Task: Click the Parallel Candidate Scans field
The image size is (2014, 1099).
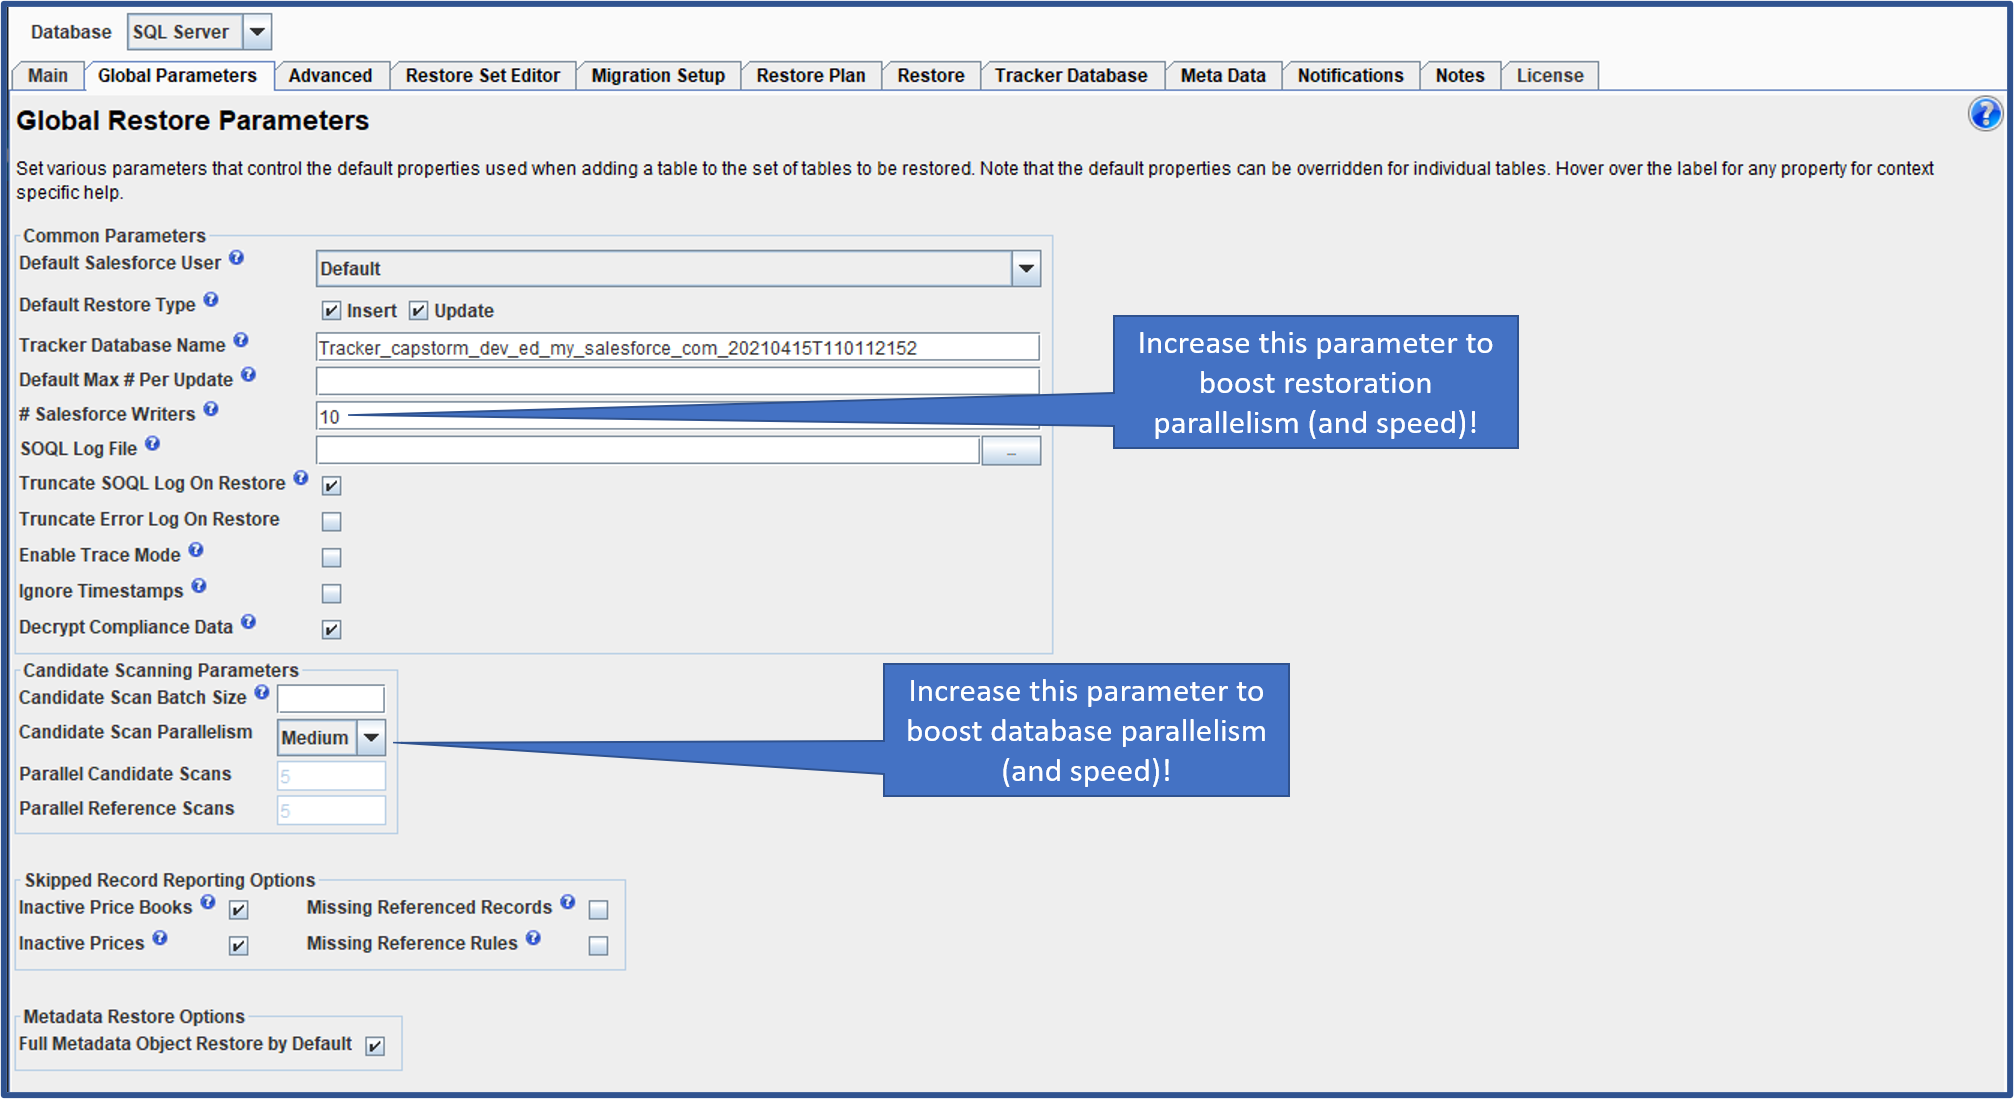Action: point(331,776)
